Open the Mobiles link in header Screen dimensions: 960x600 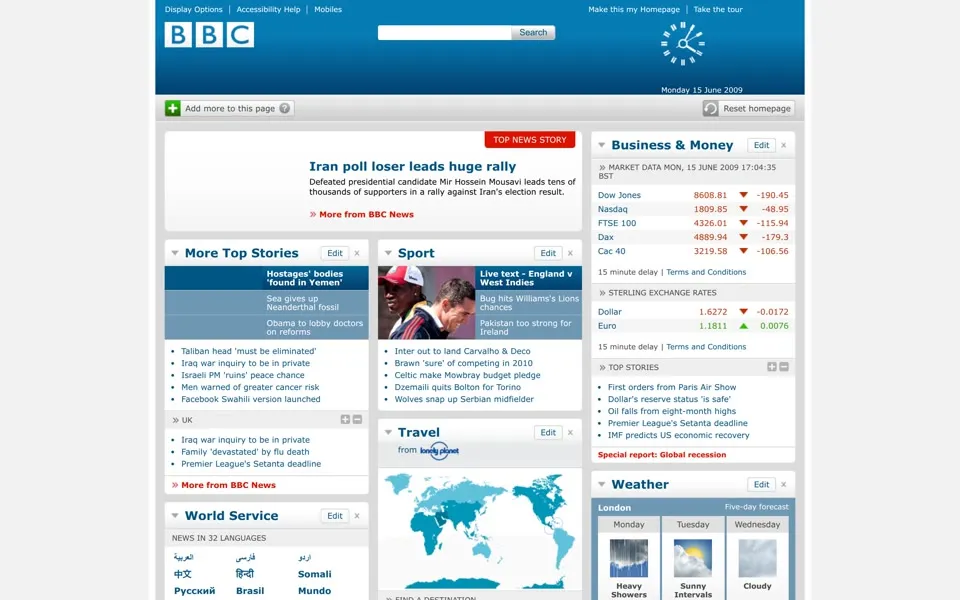(x=328, y=9)
